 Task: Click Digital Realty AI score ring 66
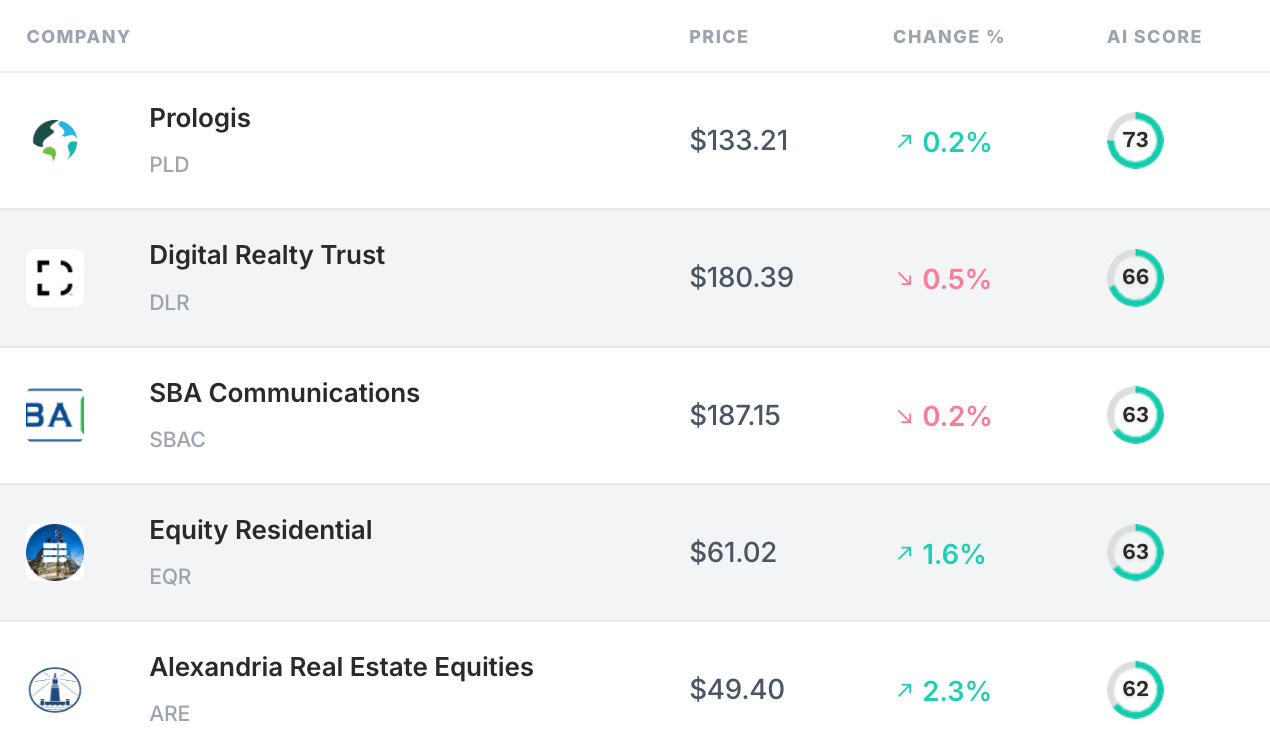(1135, 278)
